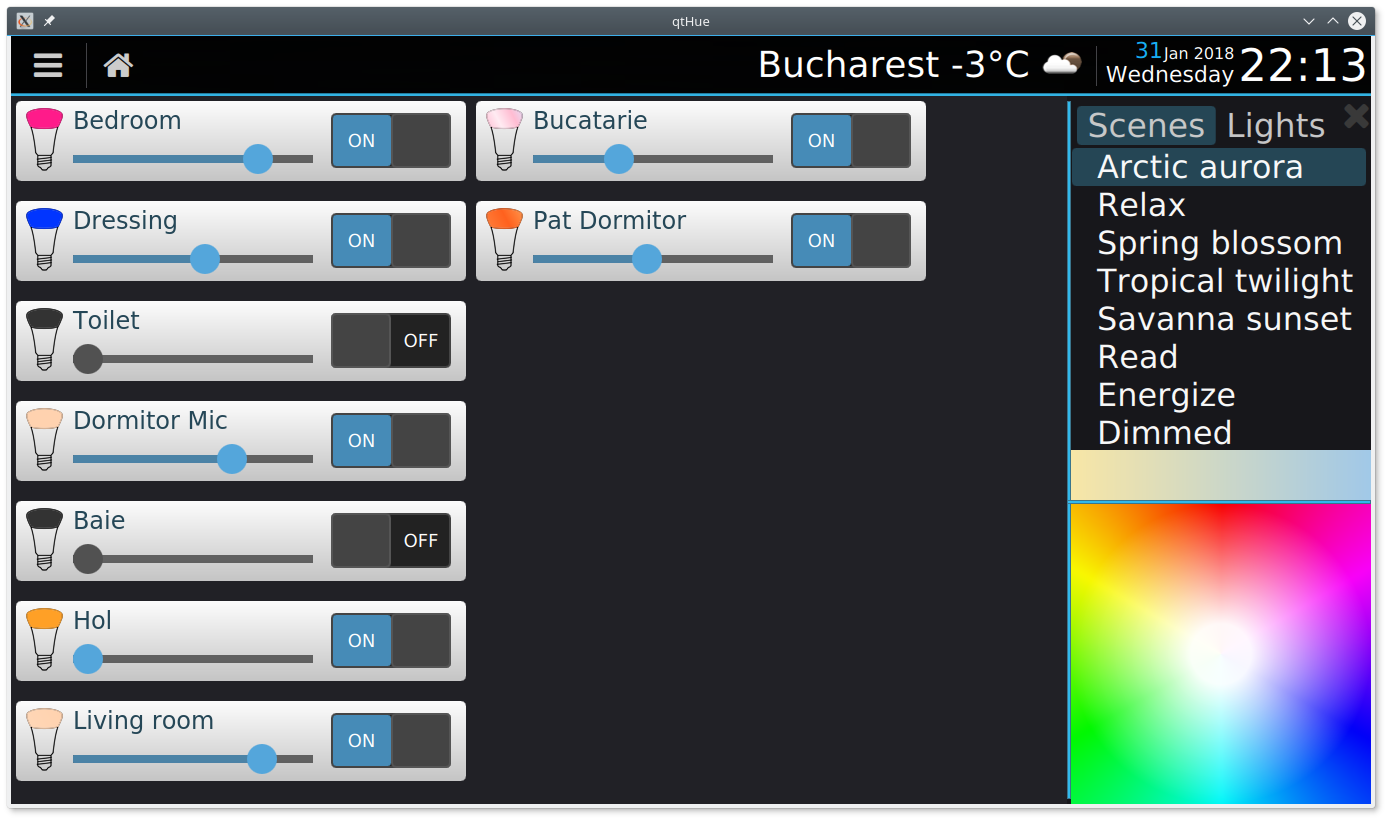The image size is (1388, 821).
Task: Switch to the Lights tab
Action: point(1275,126)
